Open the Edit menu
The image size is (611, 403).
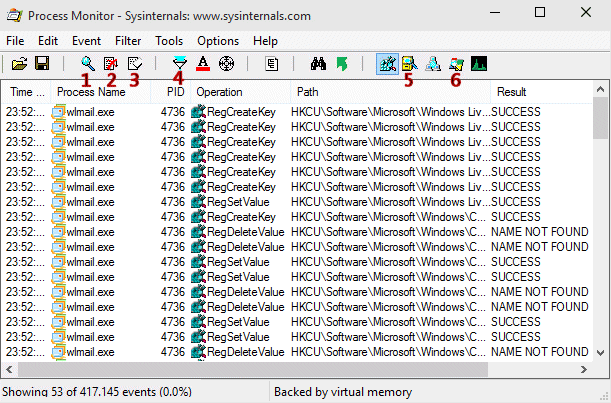[x=48, y=41]
